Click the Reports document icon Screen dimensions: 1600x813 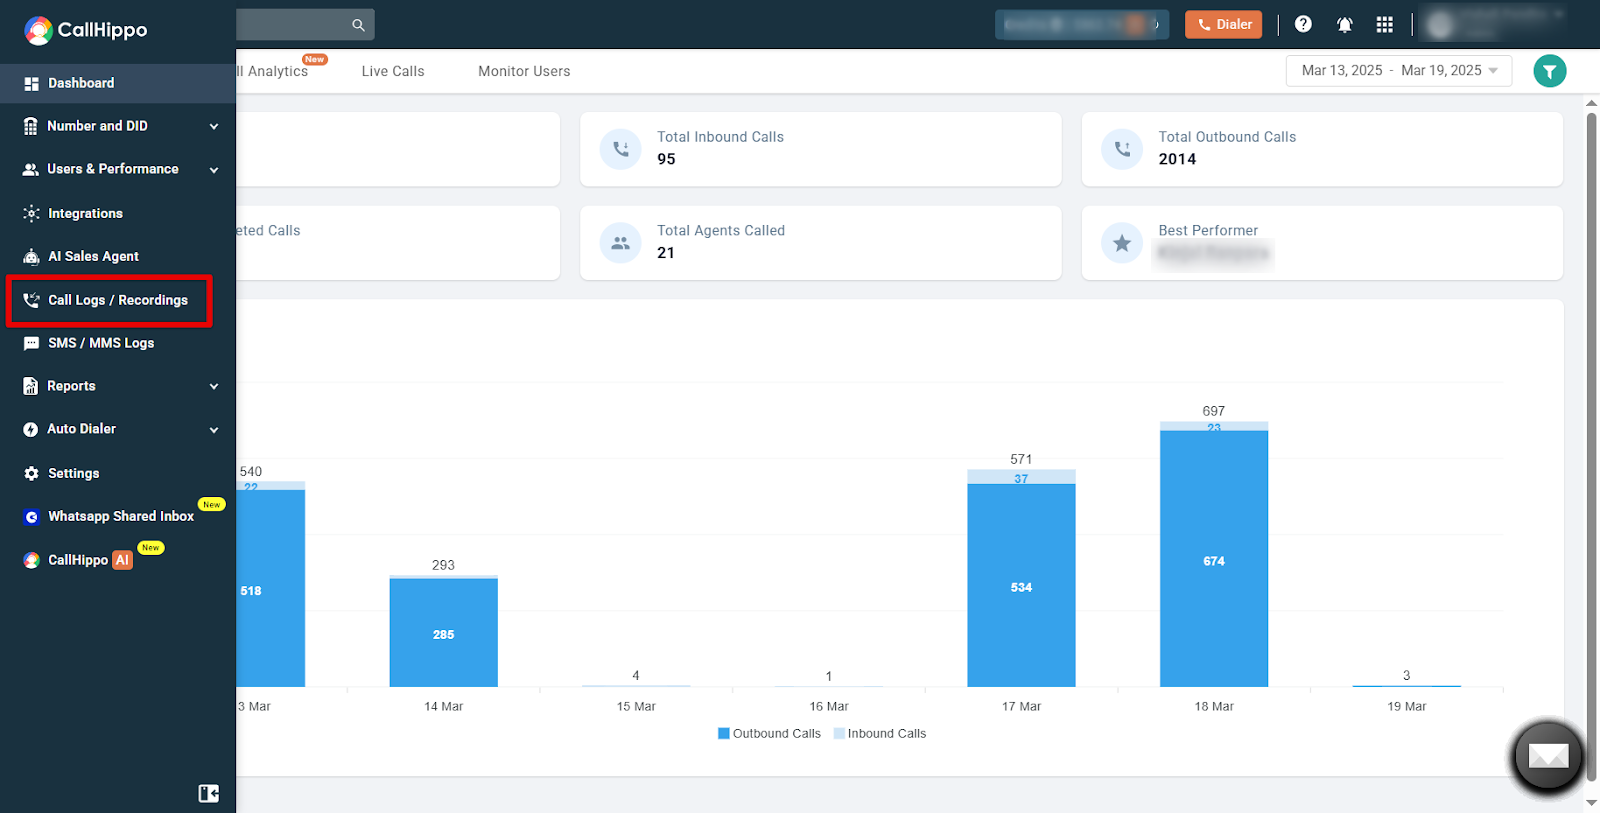31,386
